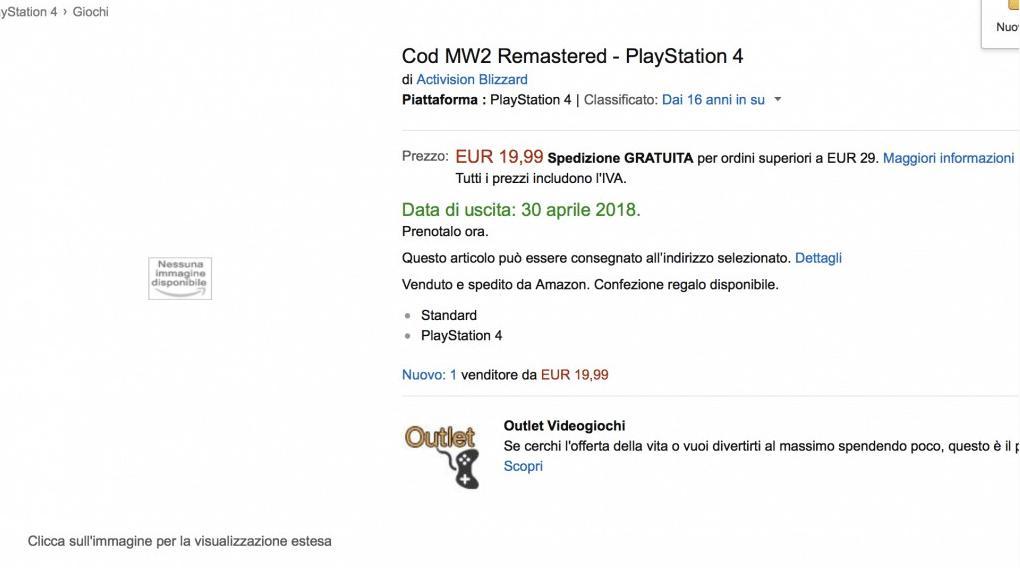The image size is (1020, 568).
Task: Click the 'Outlet Videogiochi' heading
Action: (564, 426)
